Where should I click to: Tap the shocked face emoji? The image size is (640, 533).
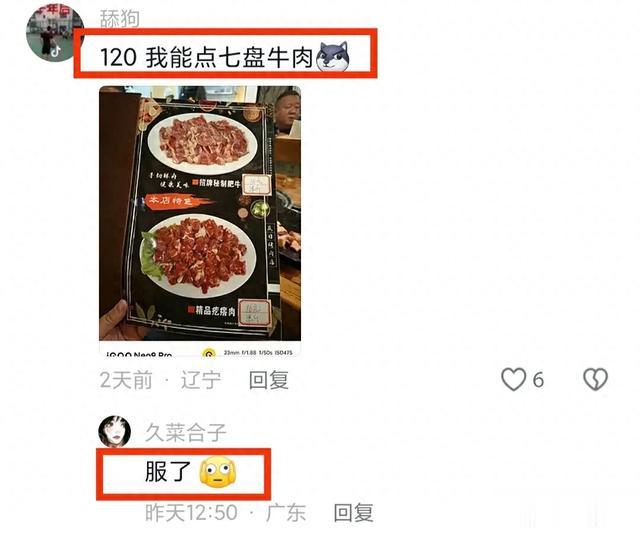click(218, 473)
